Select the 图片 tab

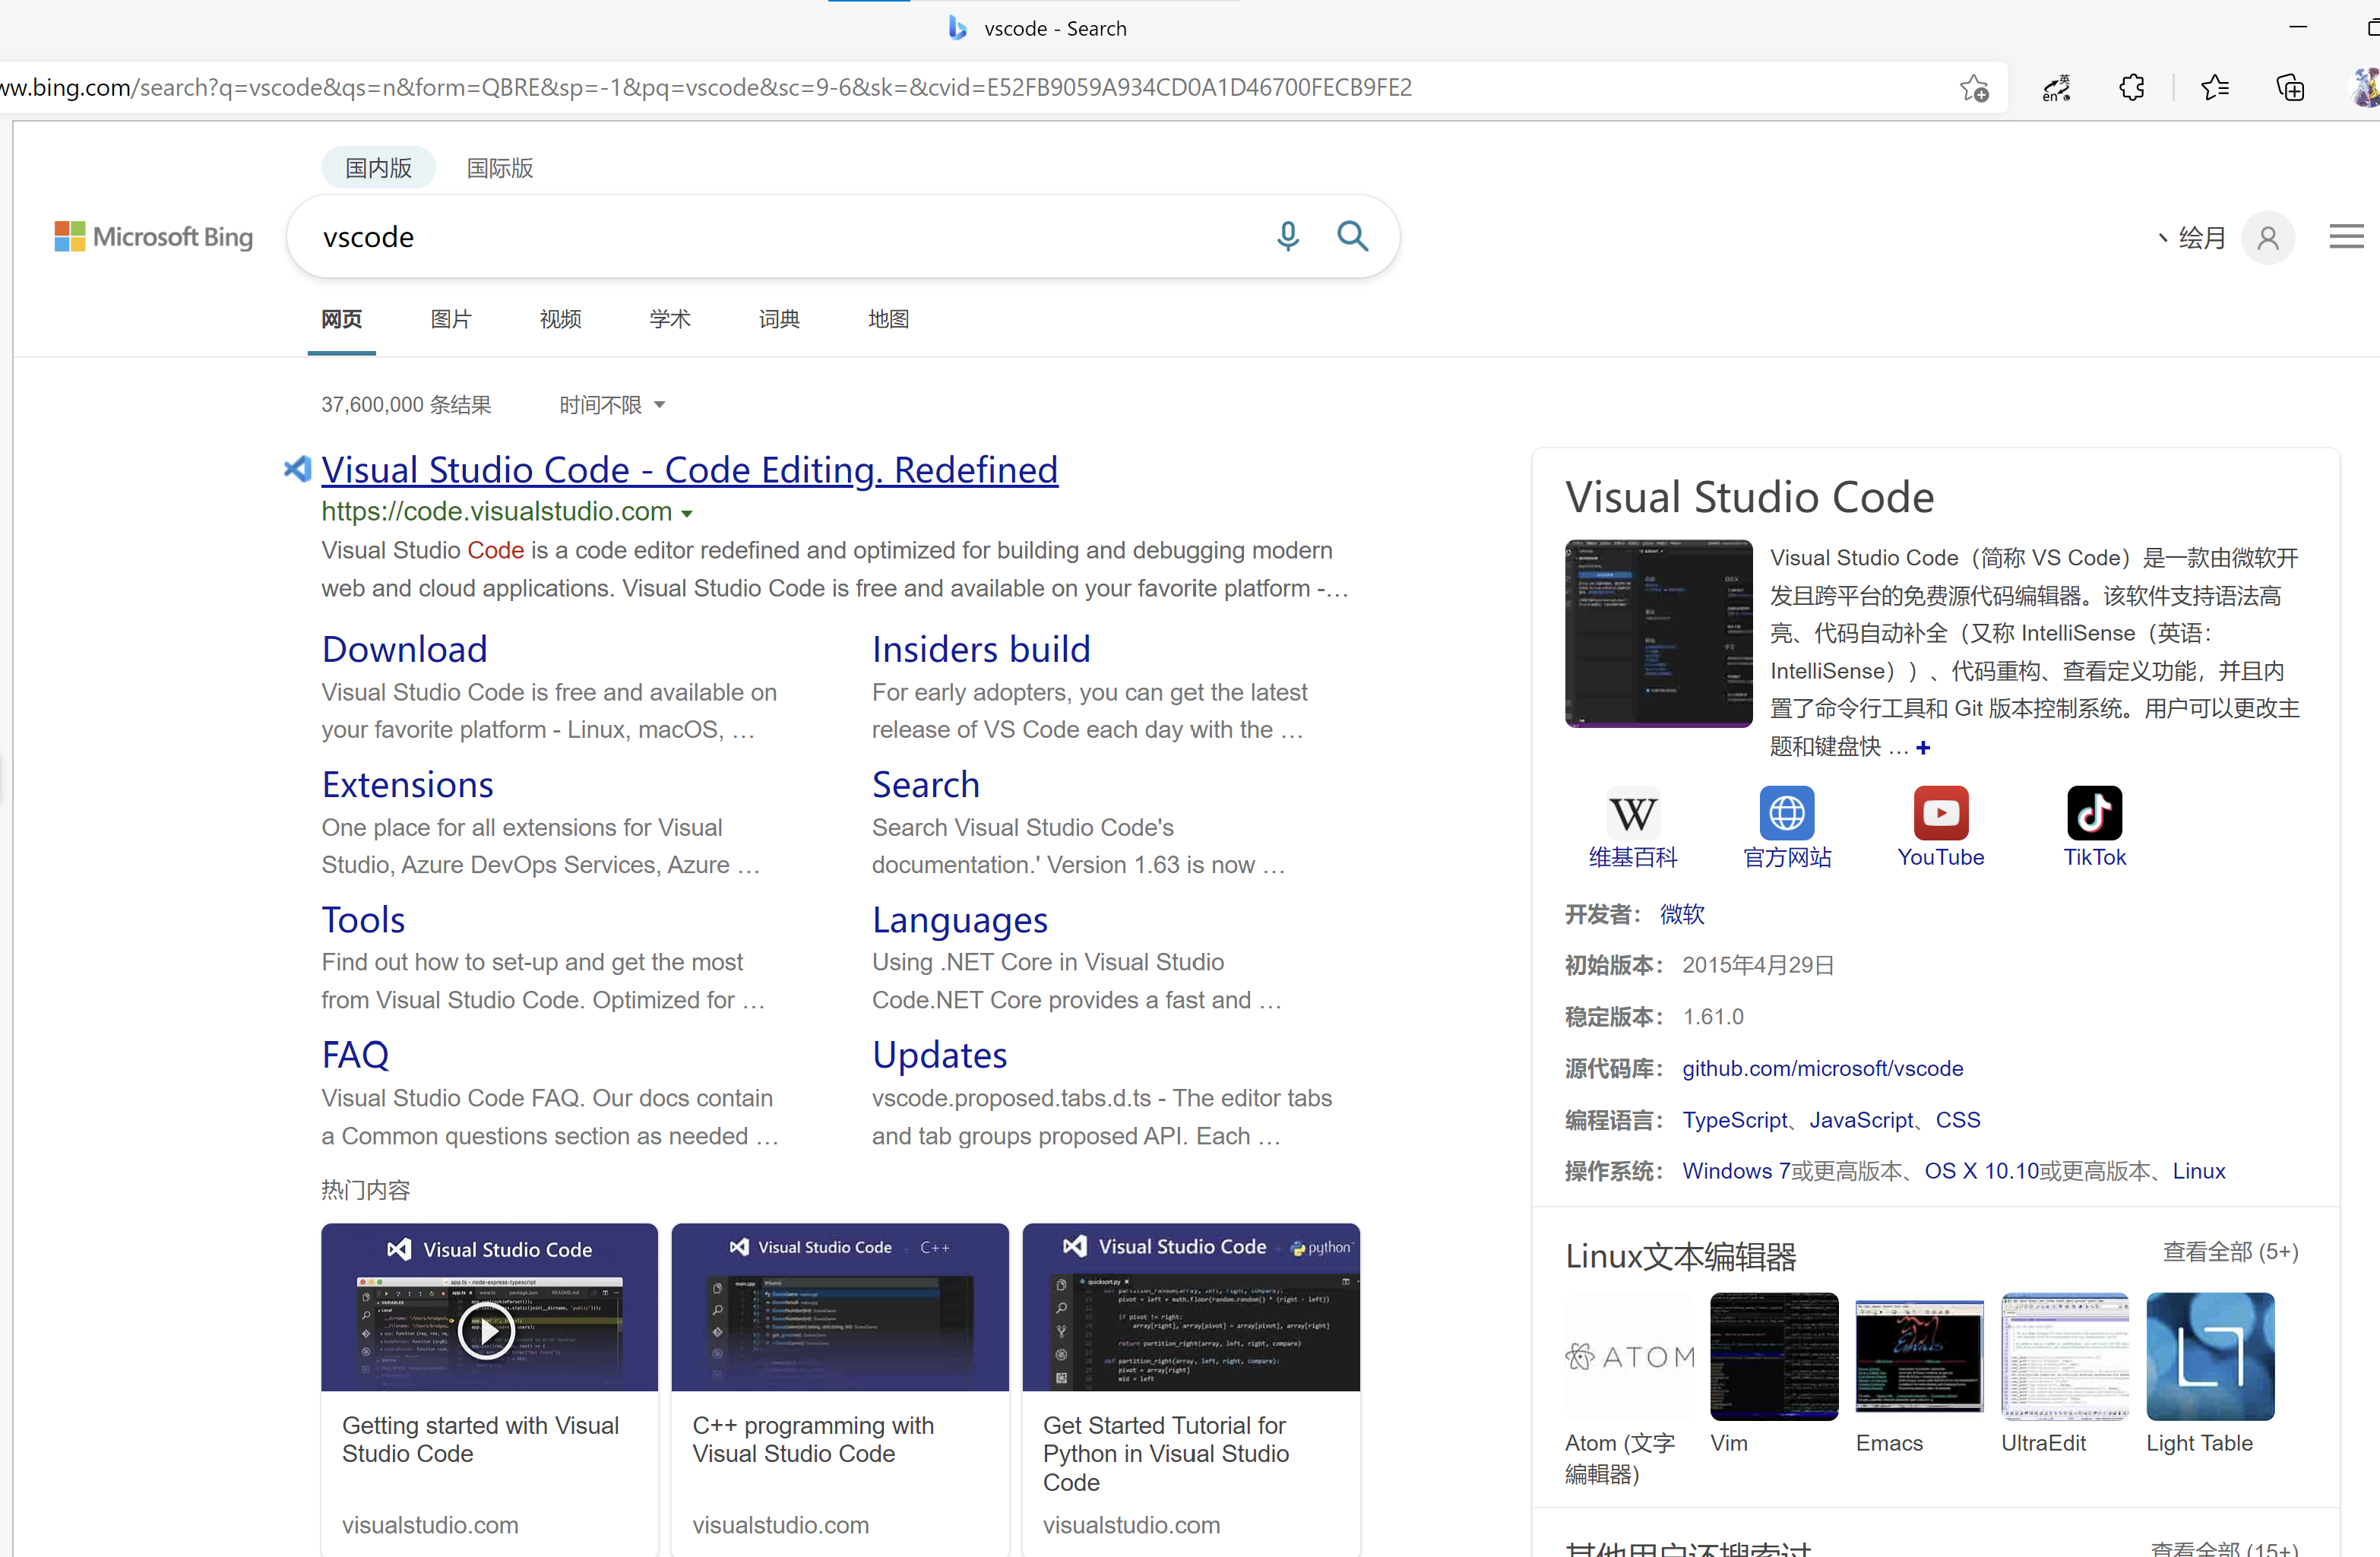451,319
